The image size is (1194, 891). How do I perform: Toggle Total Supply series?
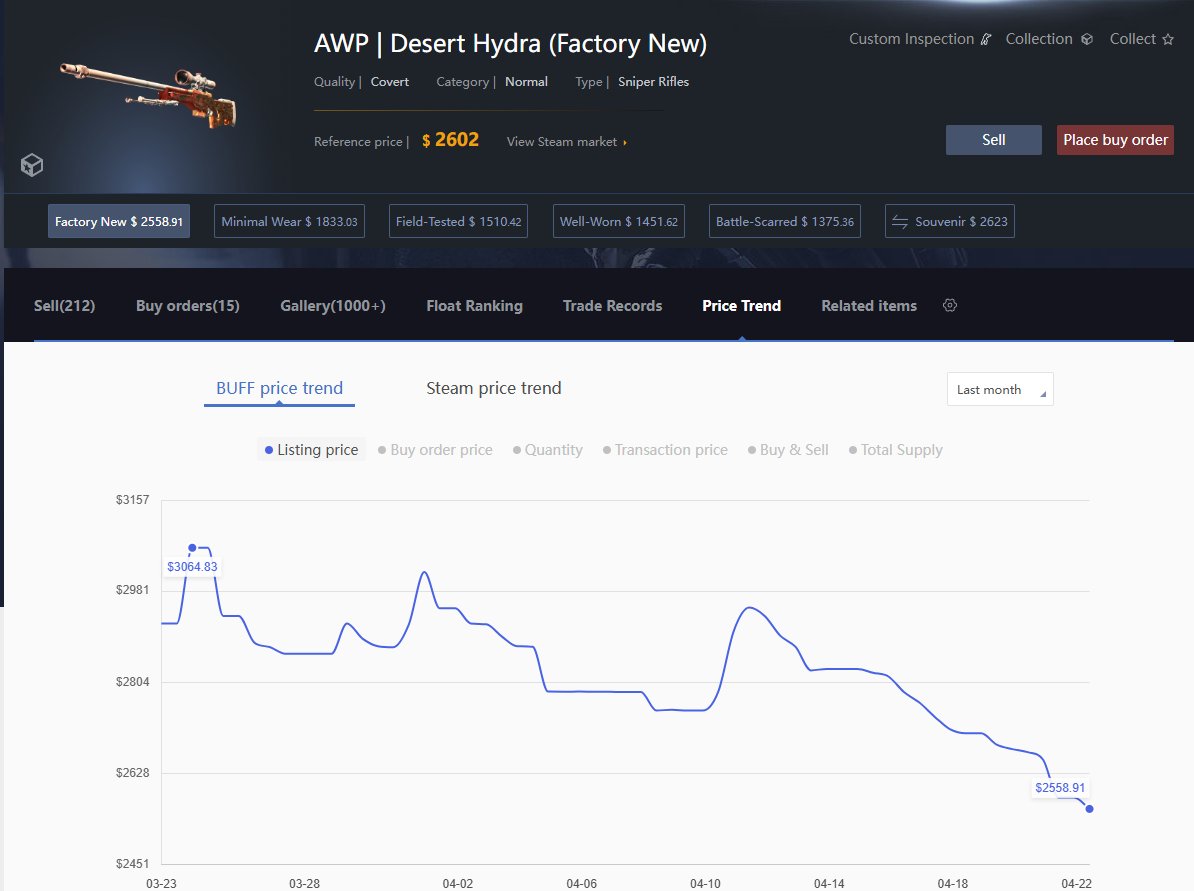point(896,450)
